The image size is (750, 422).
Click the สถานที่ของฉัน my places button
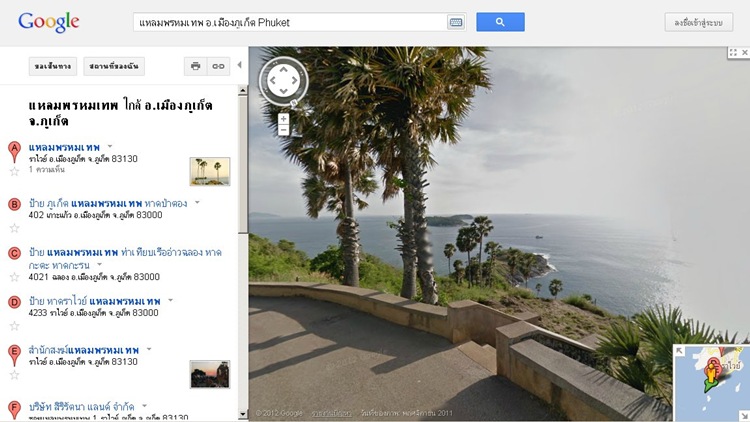pyautogui.click(x=114, y=66)
